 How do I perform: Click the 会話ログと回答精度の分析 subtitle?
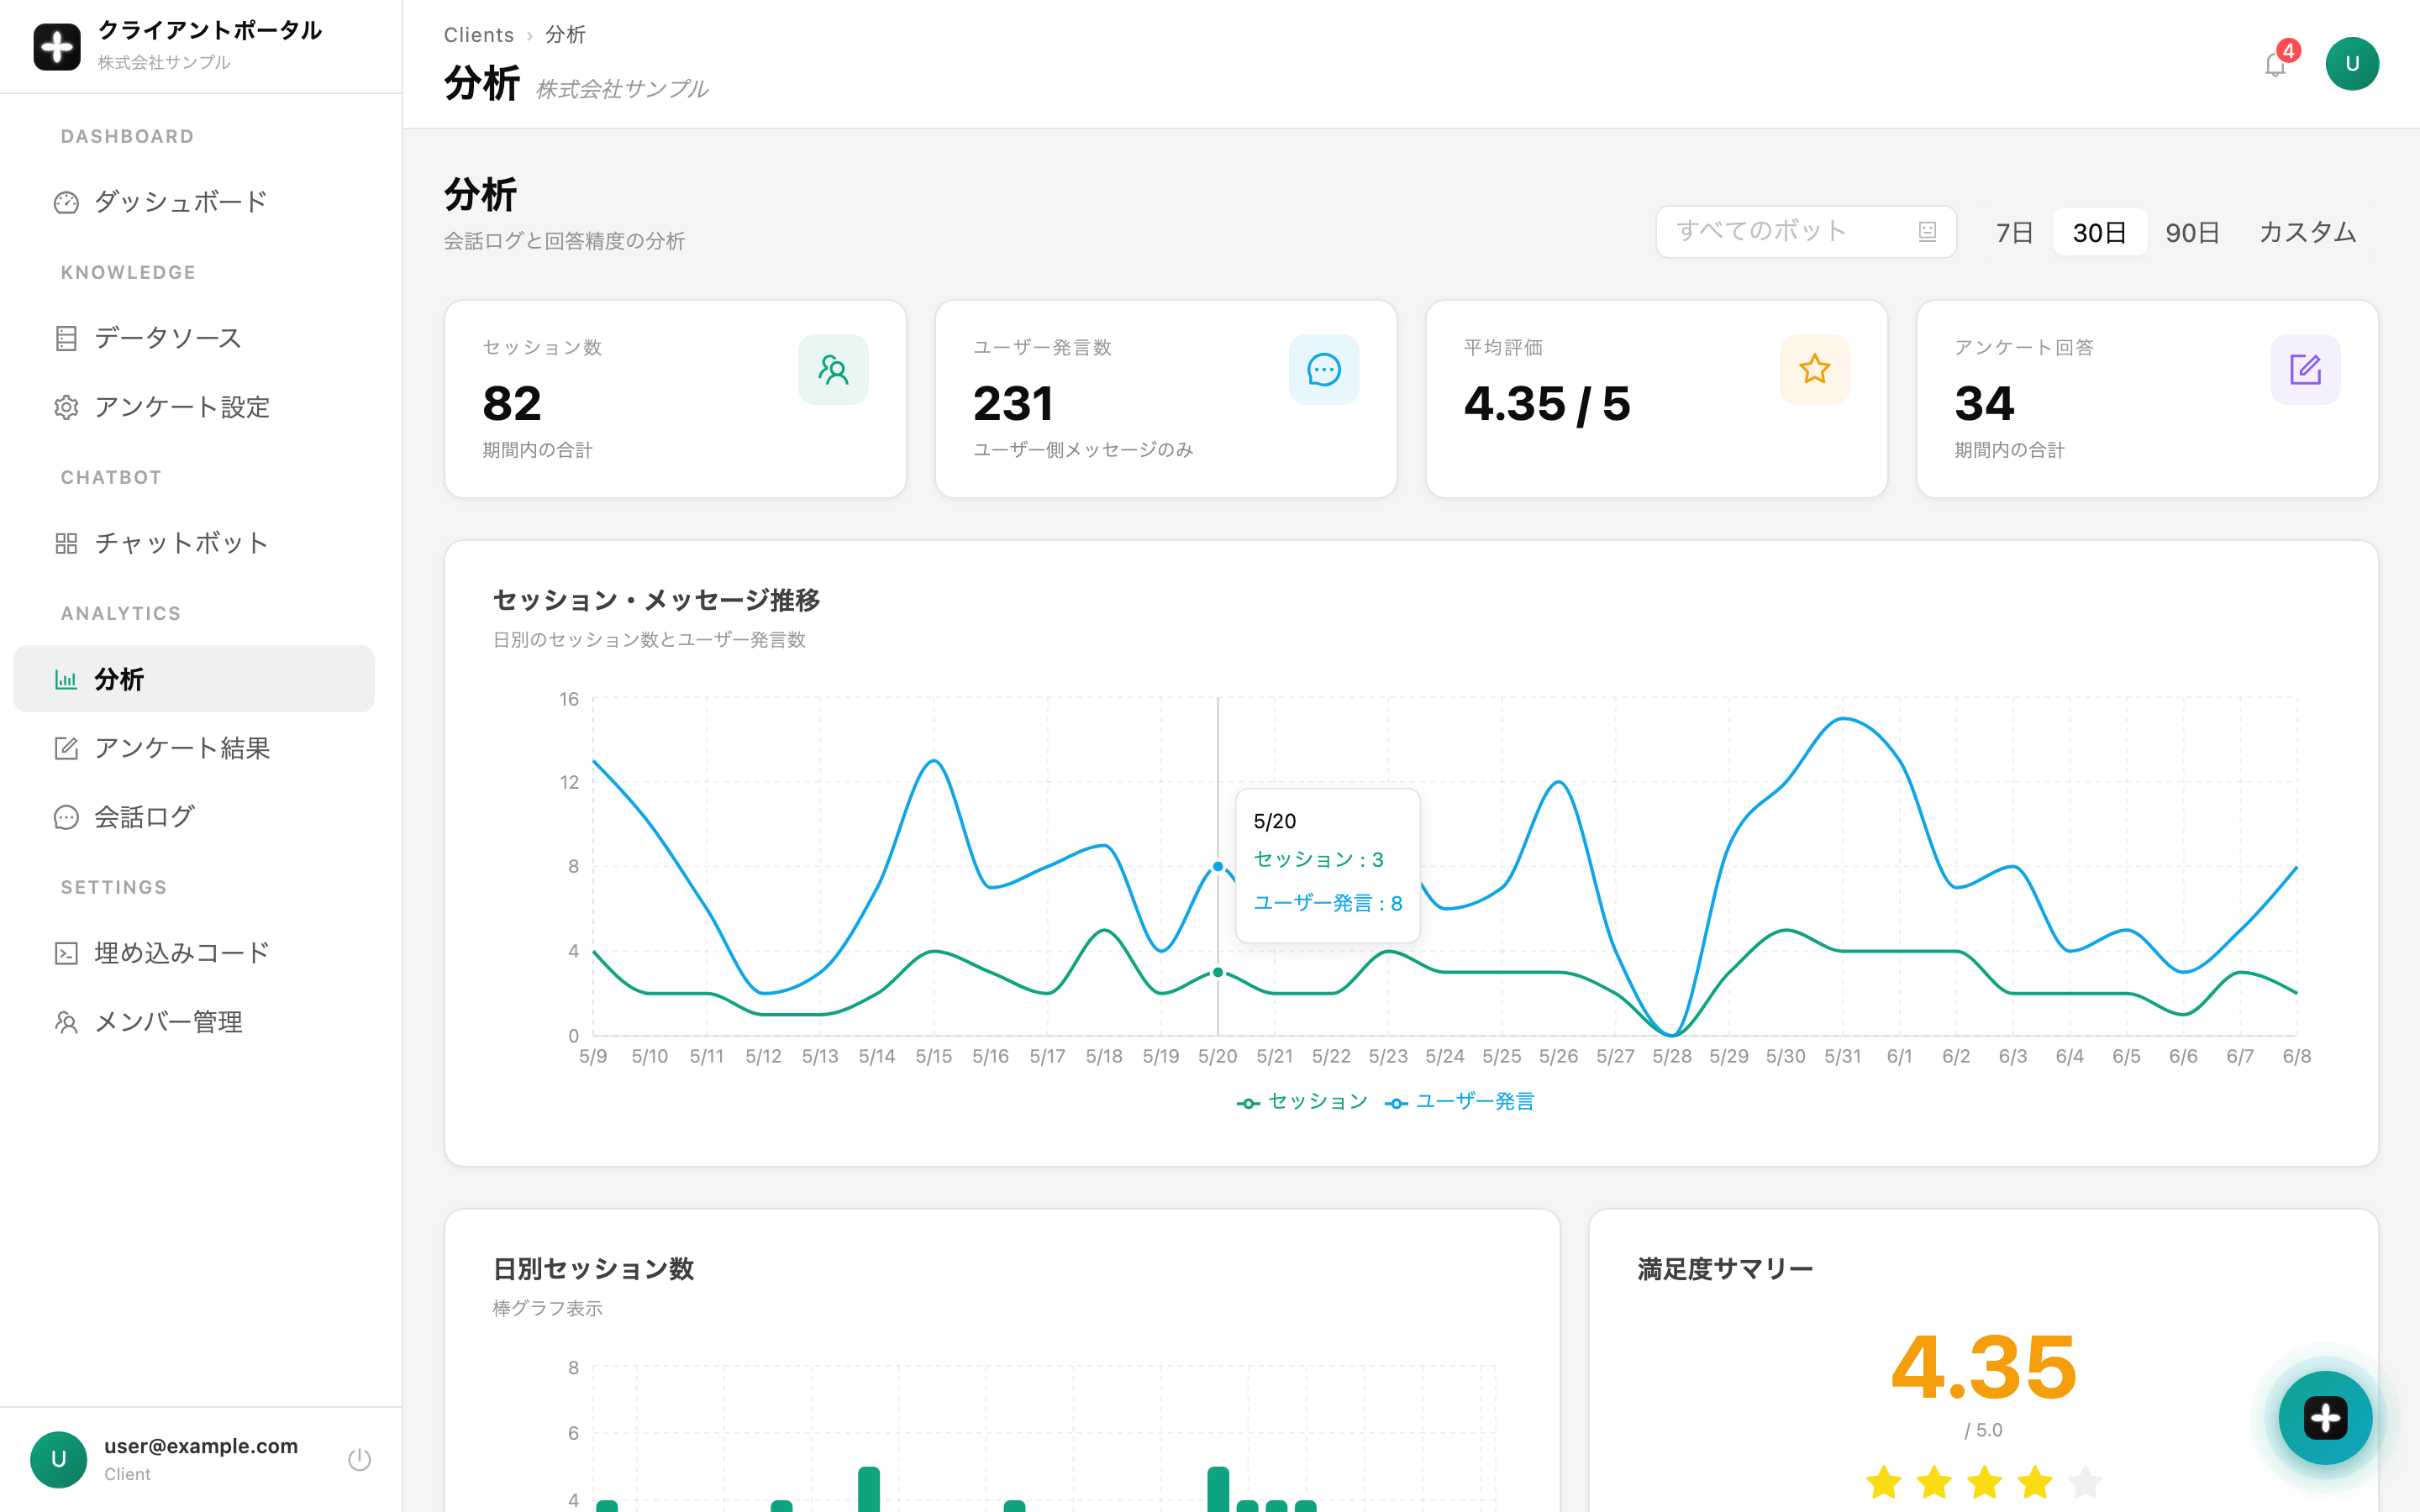pyautogui.click(x=564, y=241)
